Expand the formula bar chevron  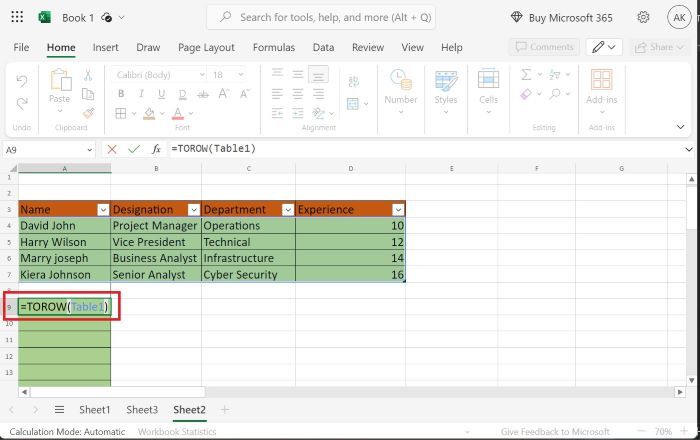689,149
